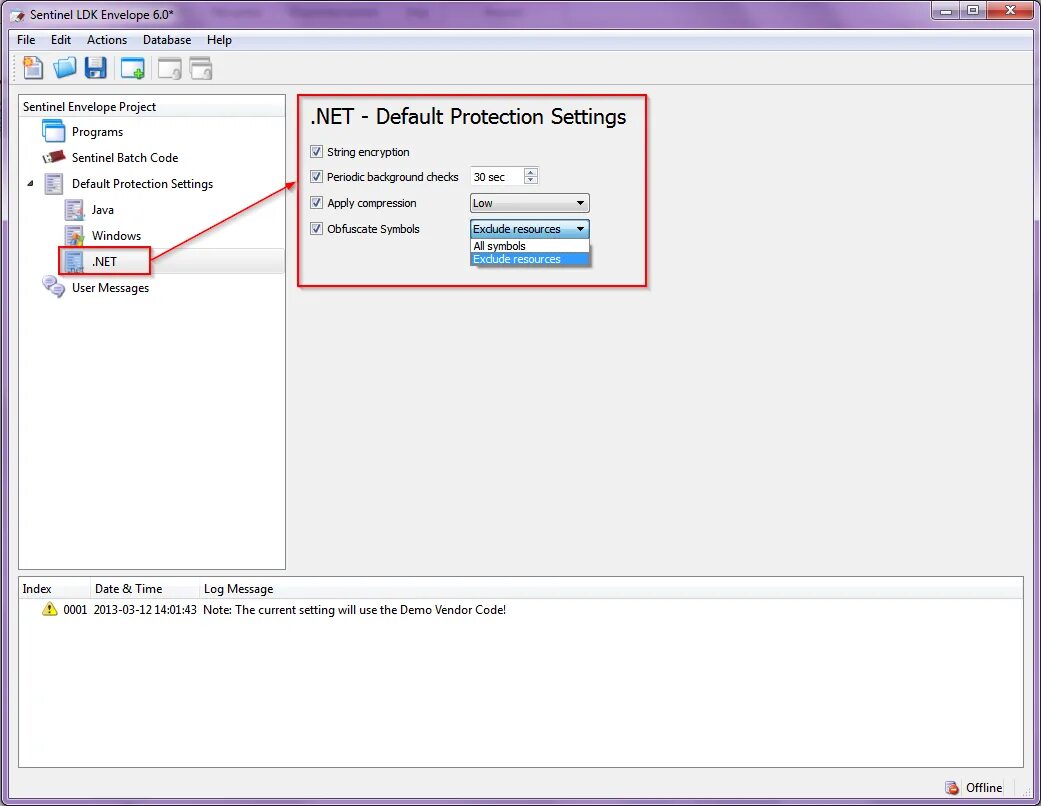
Task: Click the greyed Protect Selected toolbar icon
Action: pos(169,68)
